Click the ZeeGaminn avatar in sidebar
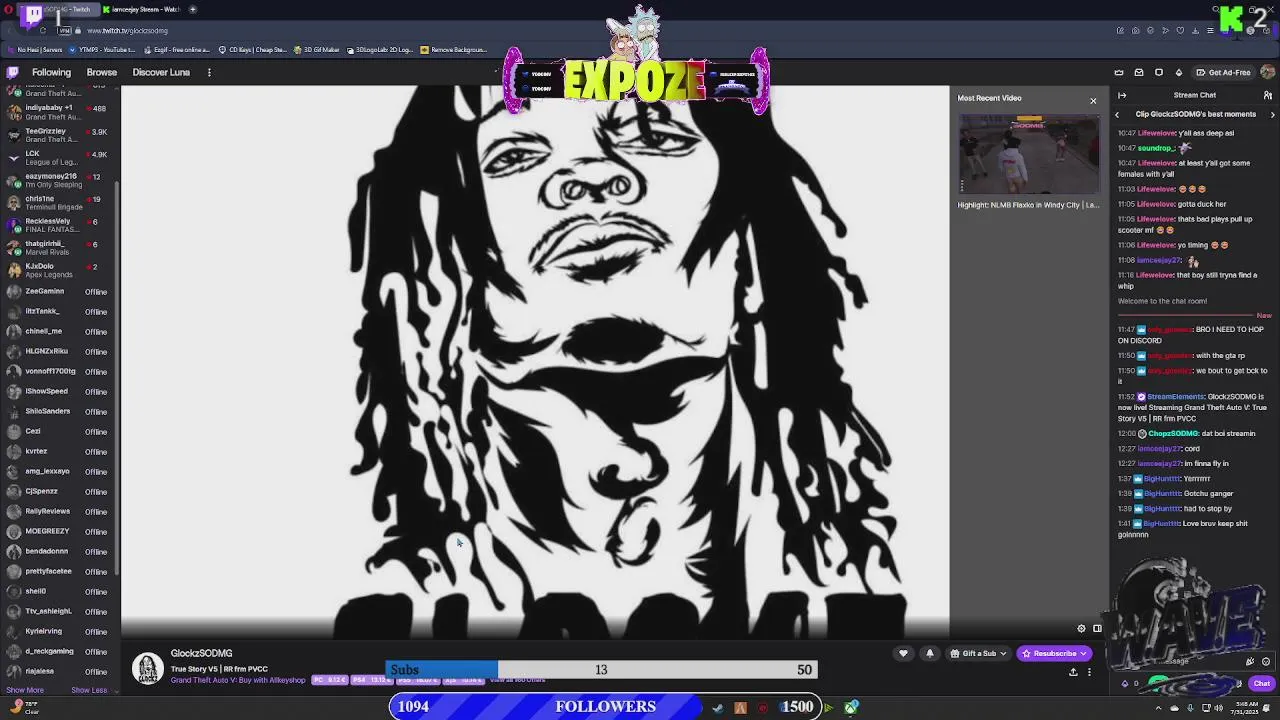The image size is (1280, 720). click(14, 291)
